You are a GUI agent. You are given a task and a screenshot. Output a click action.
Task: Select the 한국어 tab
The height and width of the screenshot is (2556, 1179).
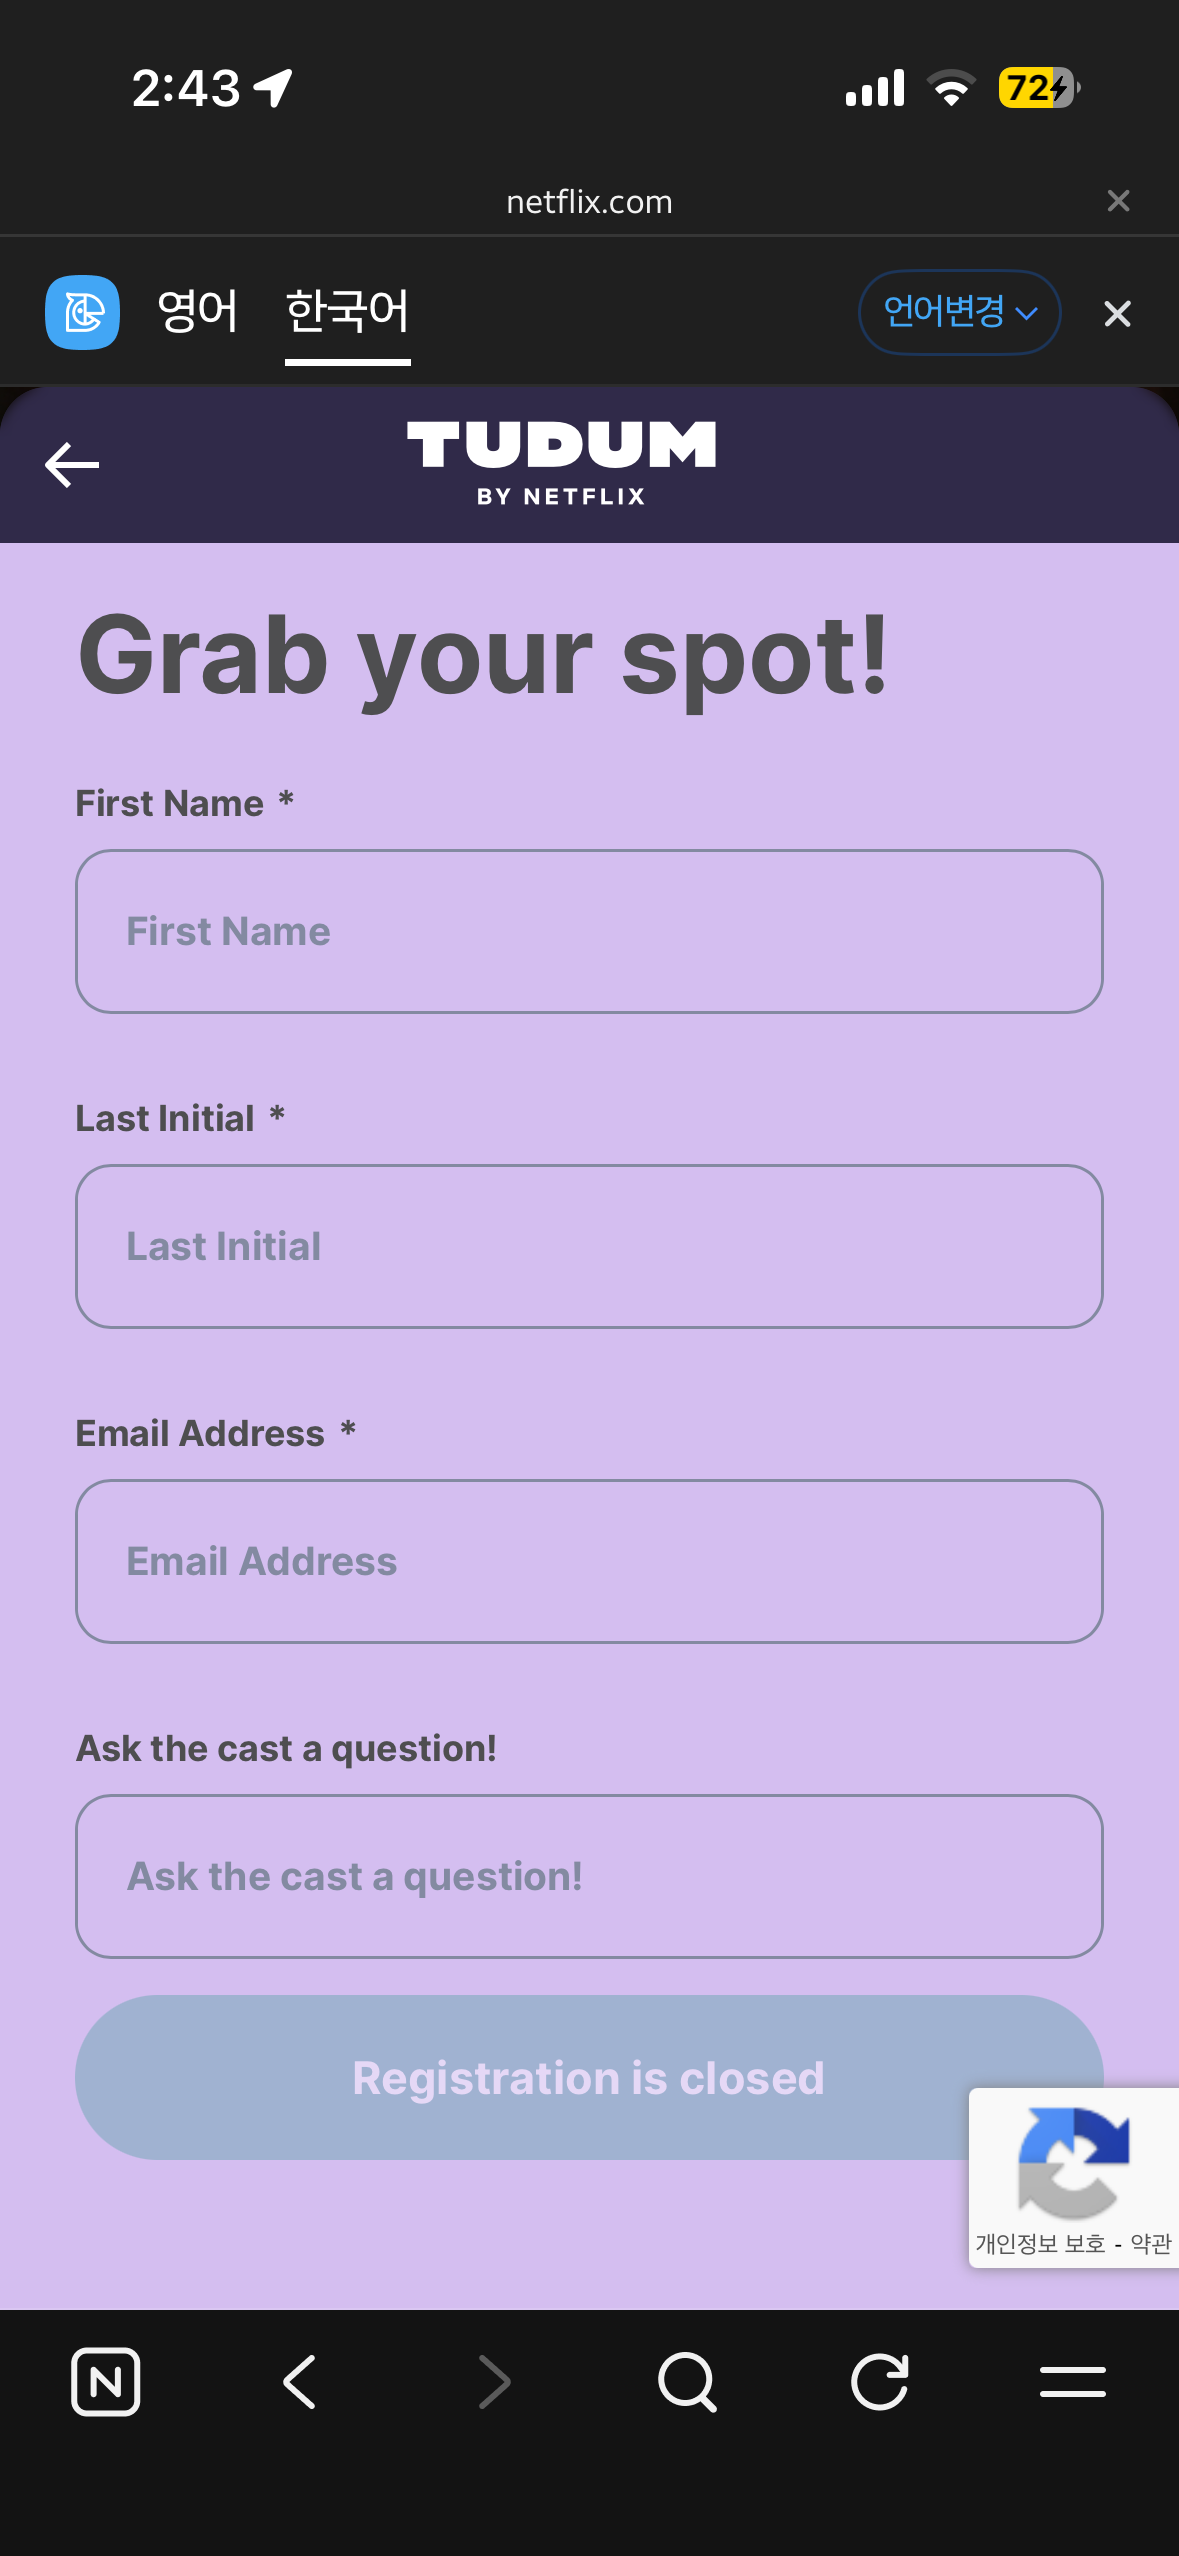tap(347, 312)
